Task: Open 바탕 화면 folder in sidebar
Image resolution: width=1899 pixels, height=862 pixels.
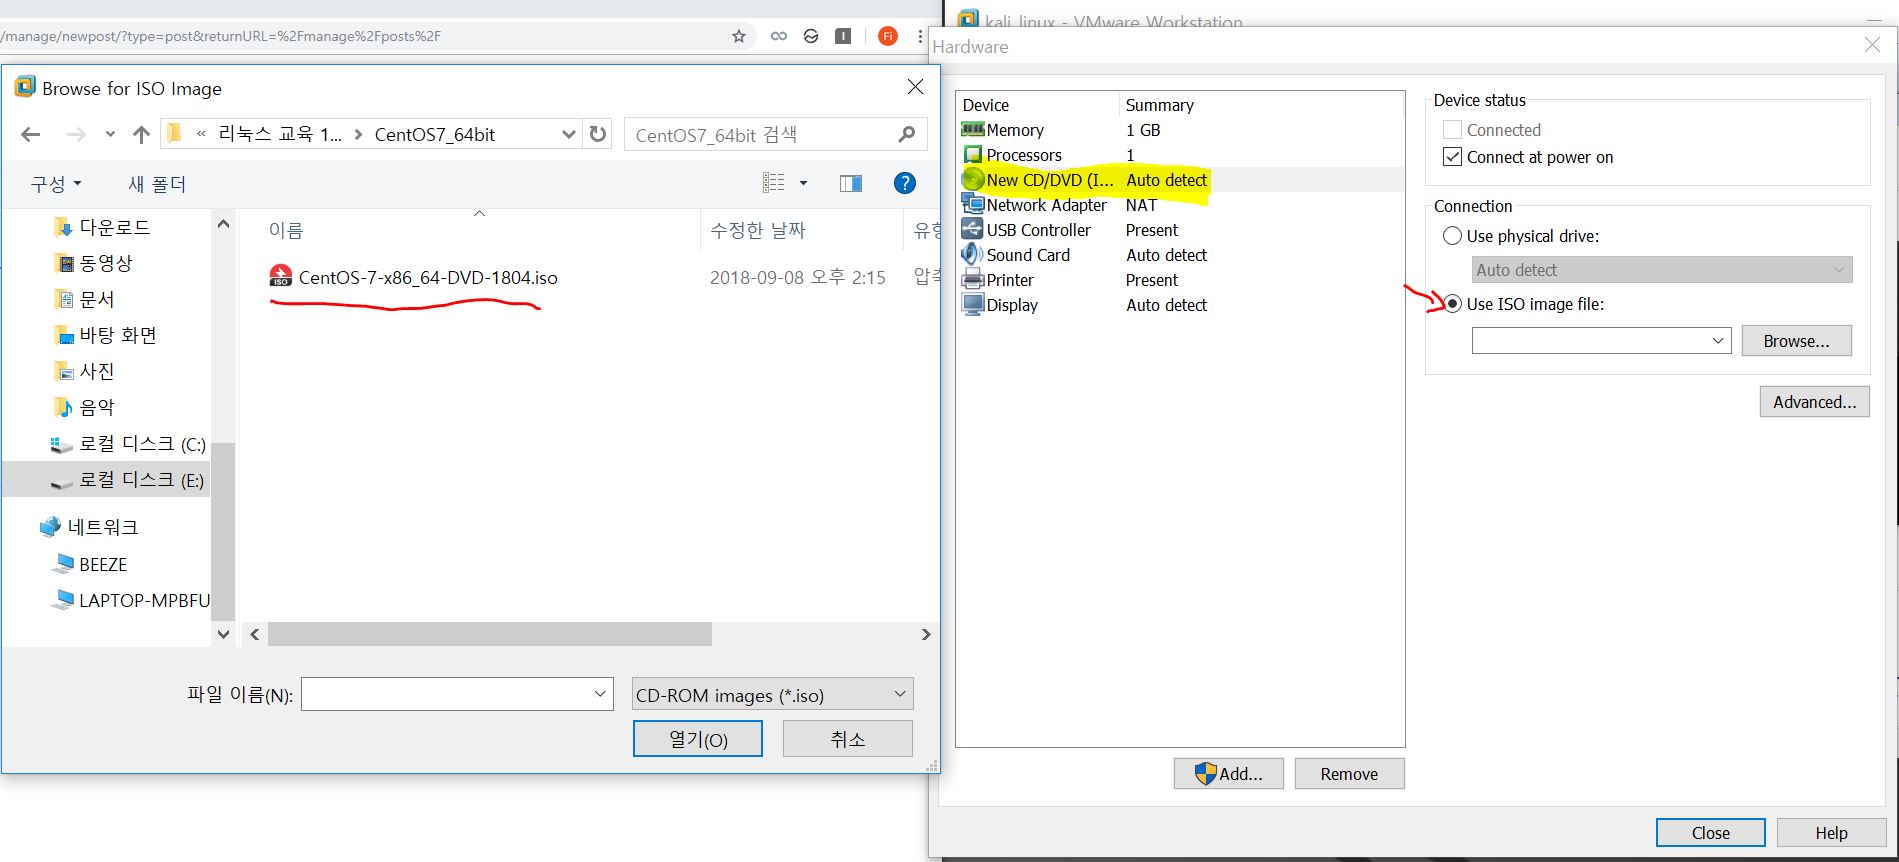Action: click(x=105, y=335)
